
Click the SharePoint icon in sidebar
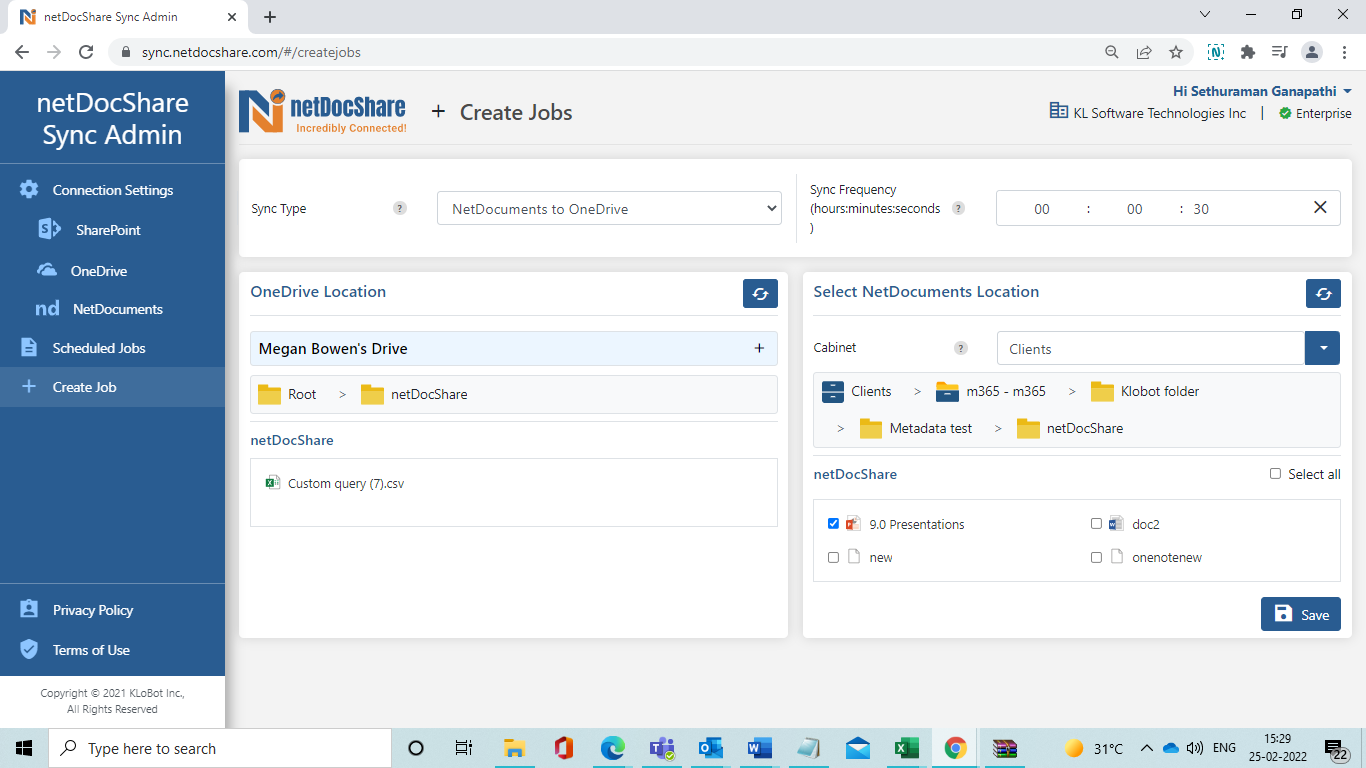tap(49, 230)
